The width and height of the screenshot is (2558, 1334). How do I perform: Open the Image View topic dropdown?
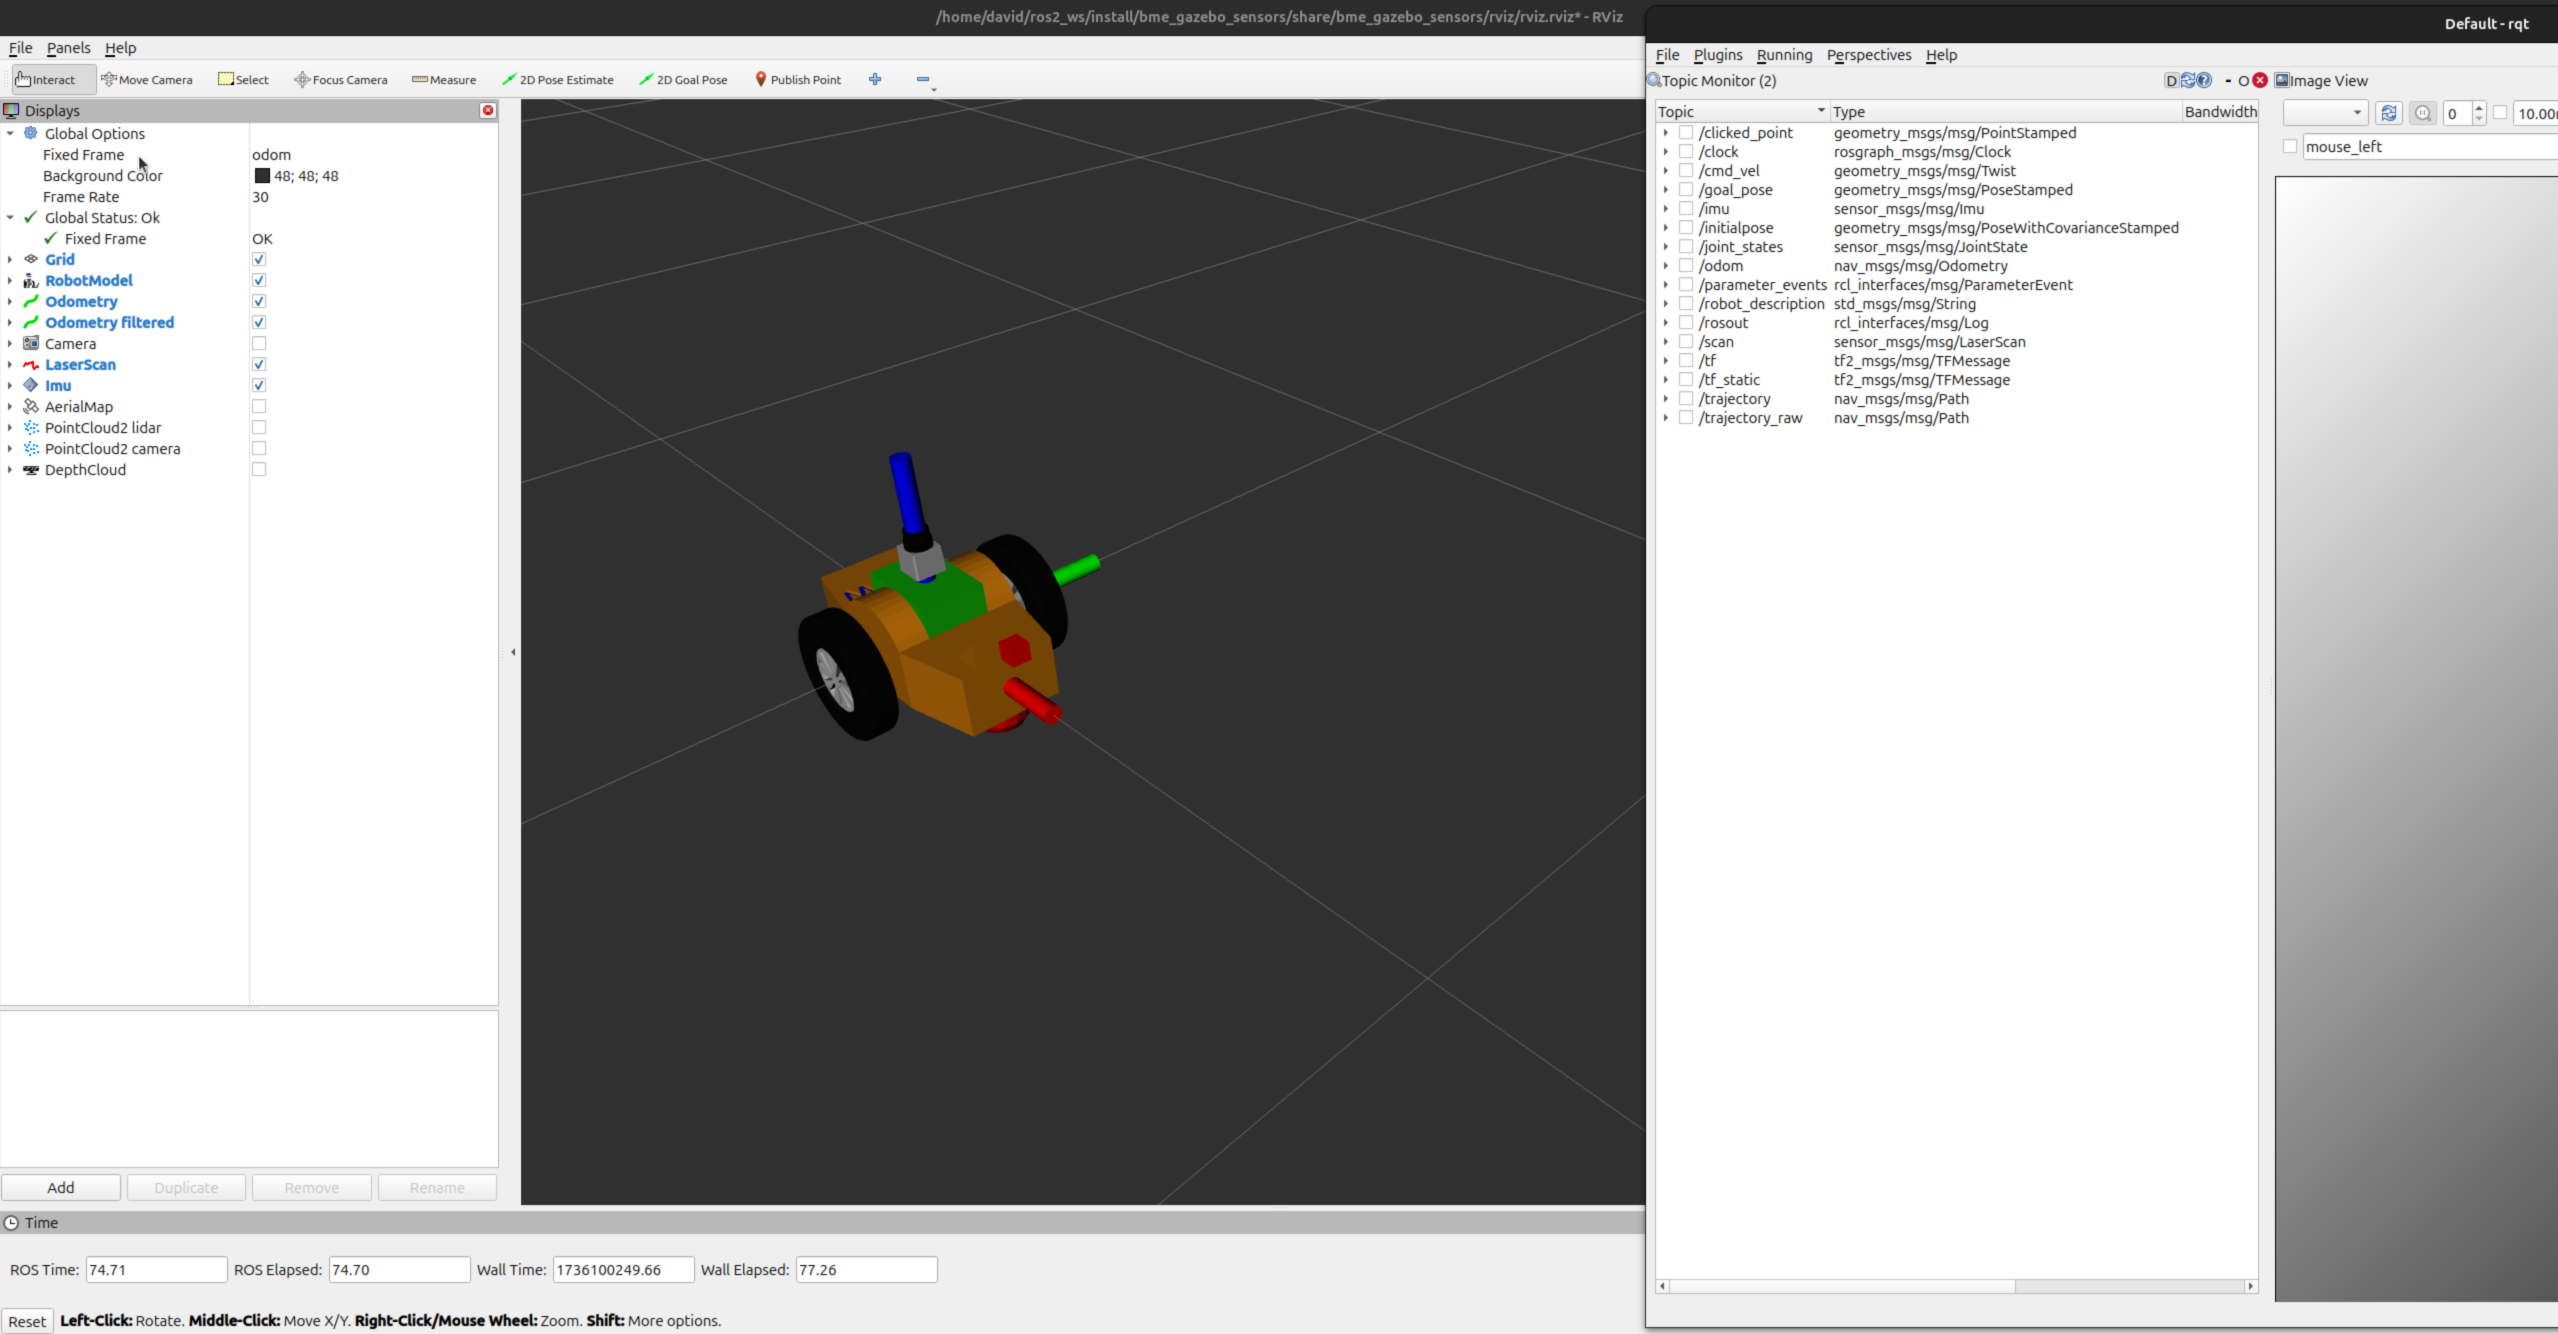[2325, 113]
